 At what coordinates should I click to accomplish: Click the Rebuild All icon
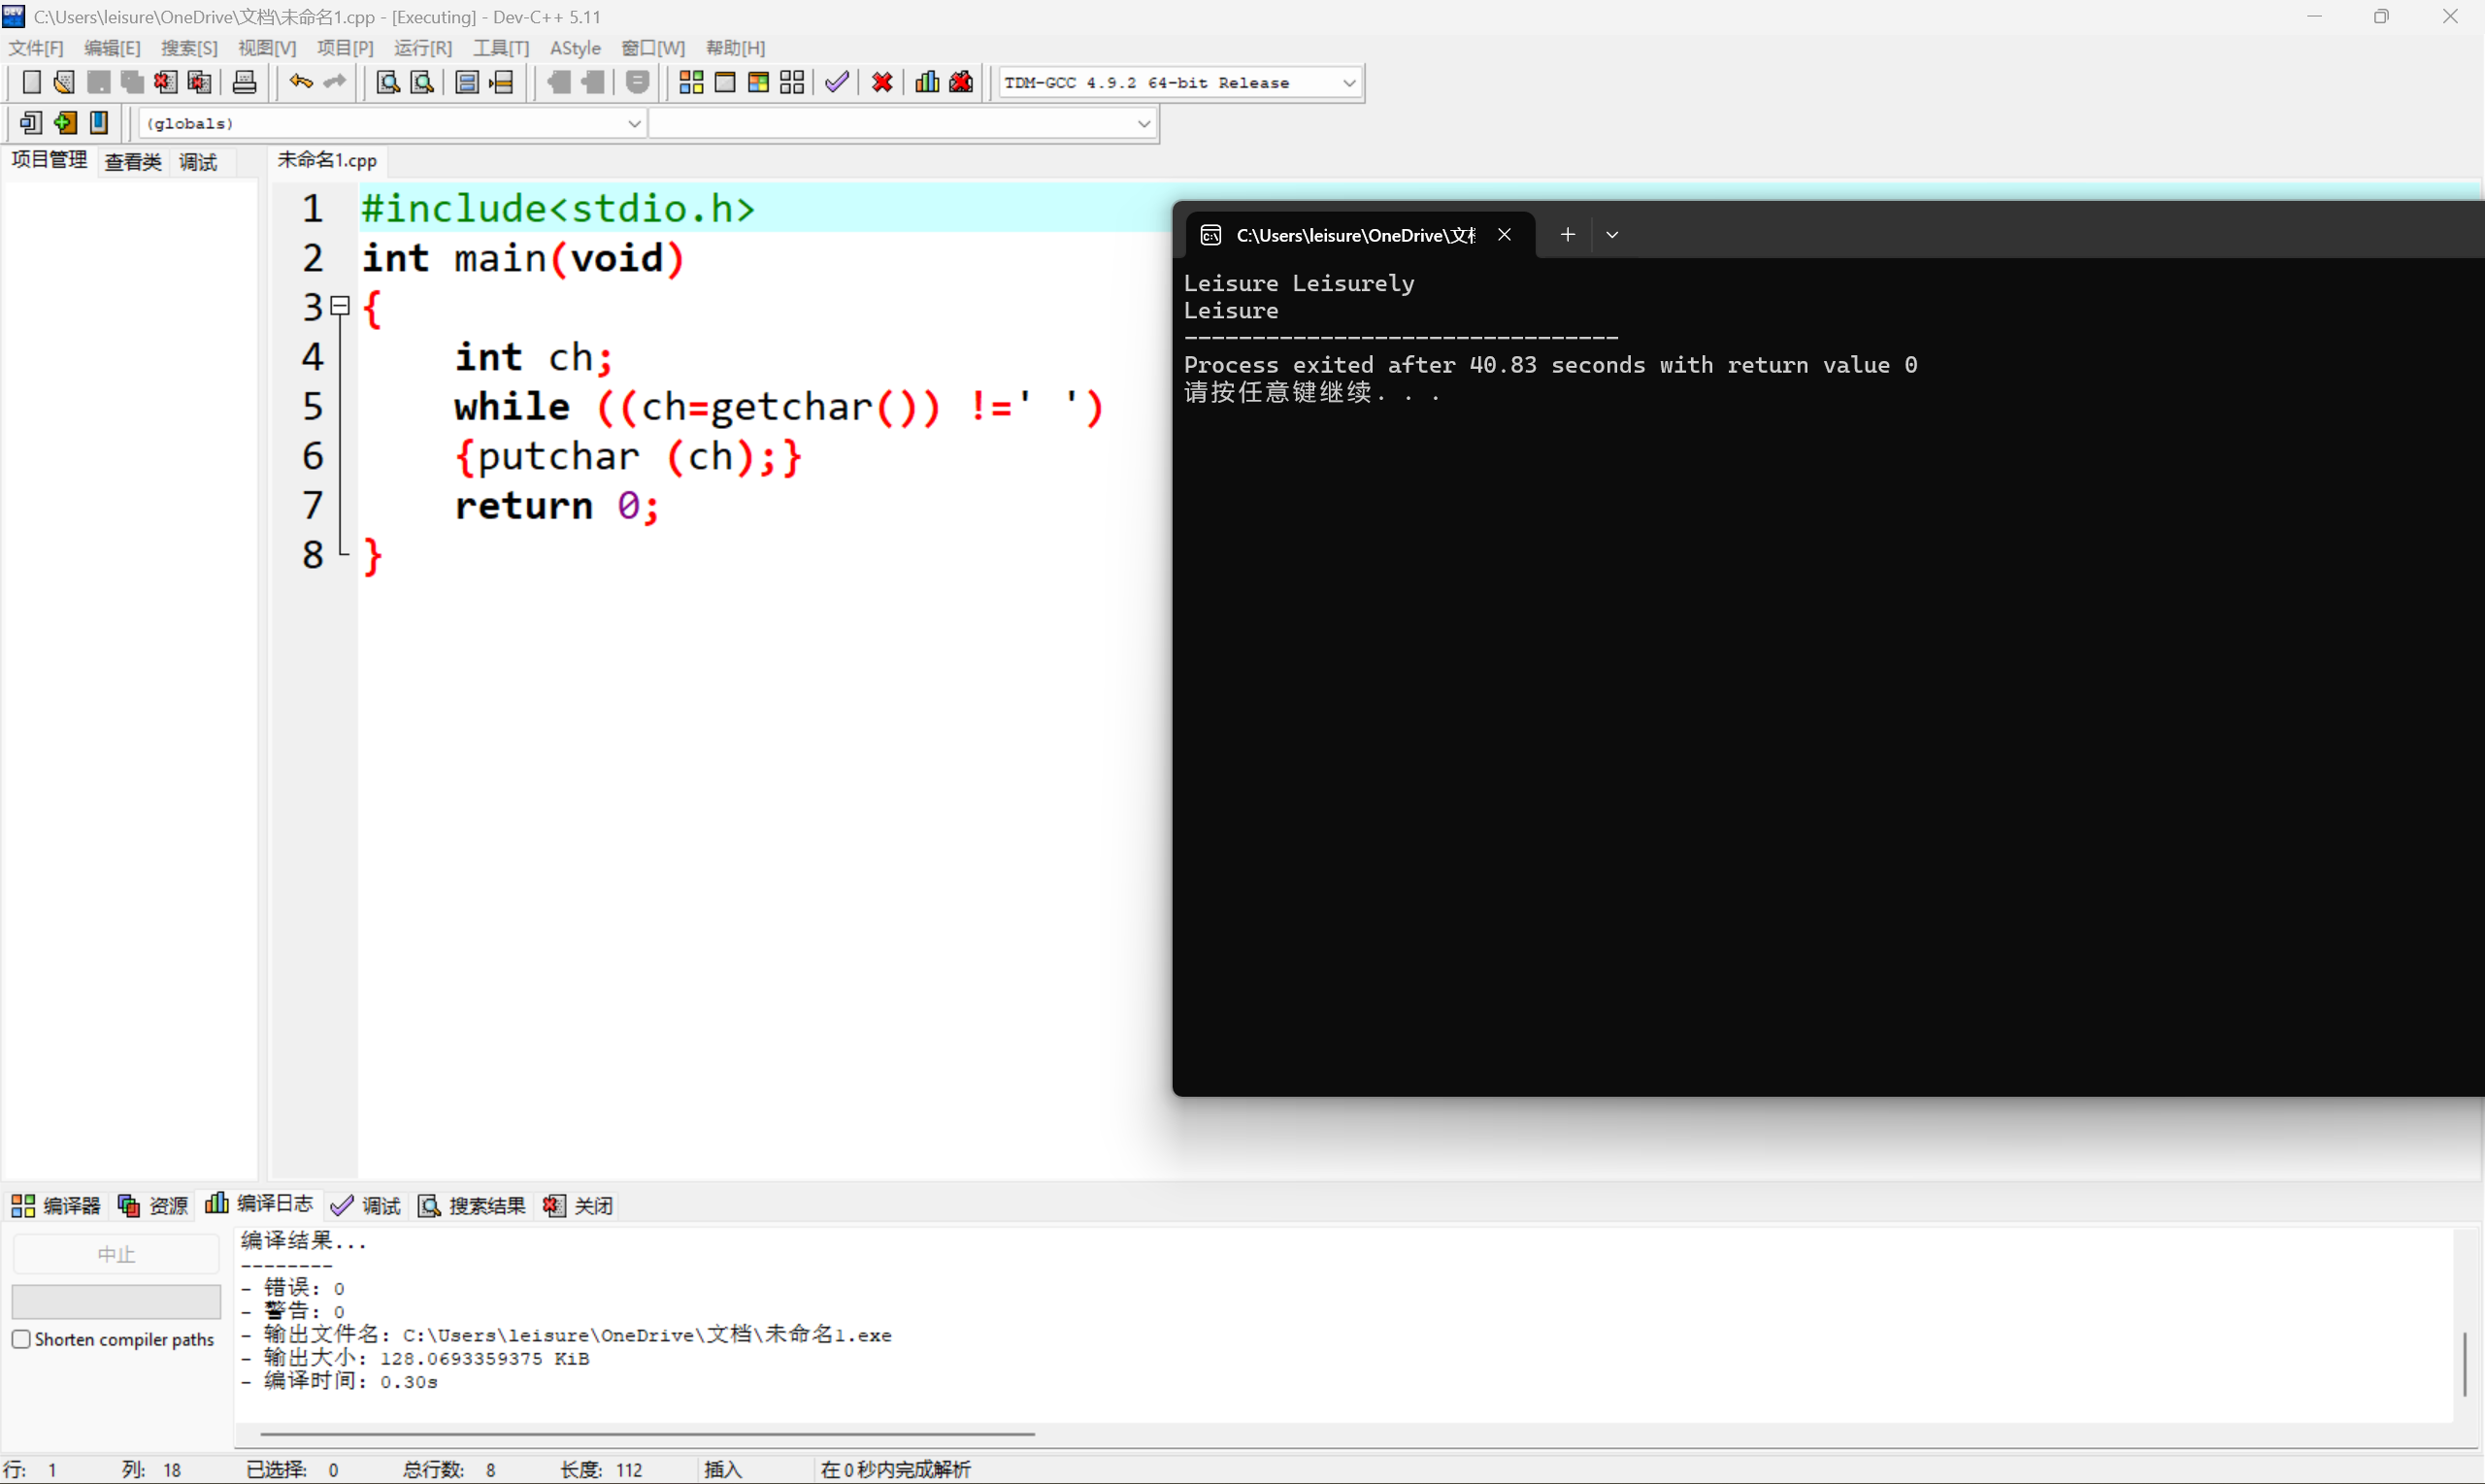pyautogui.click(x=792, y=82)
